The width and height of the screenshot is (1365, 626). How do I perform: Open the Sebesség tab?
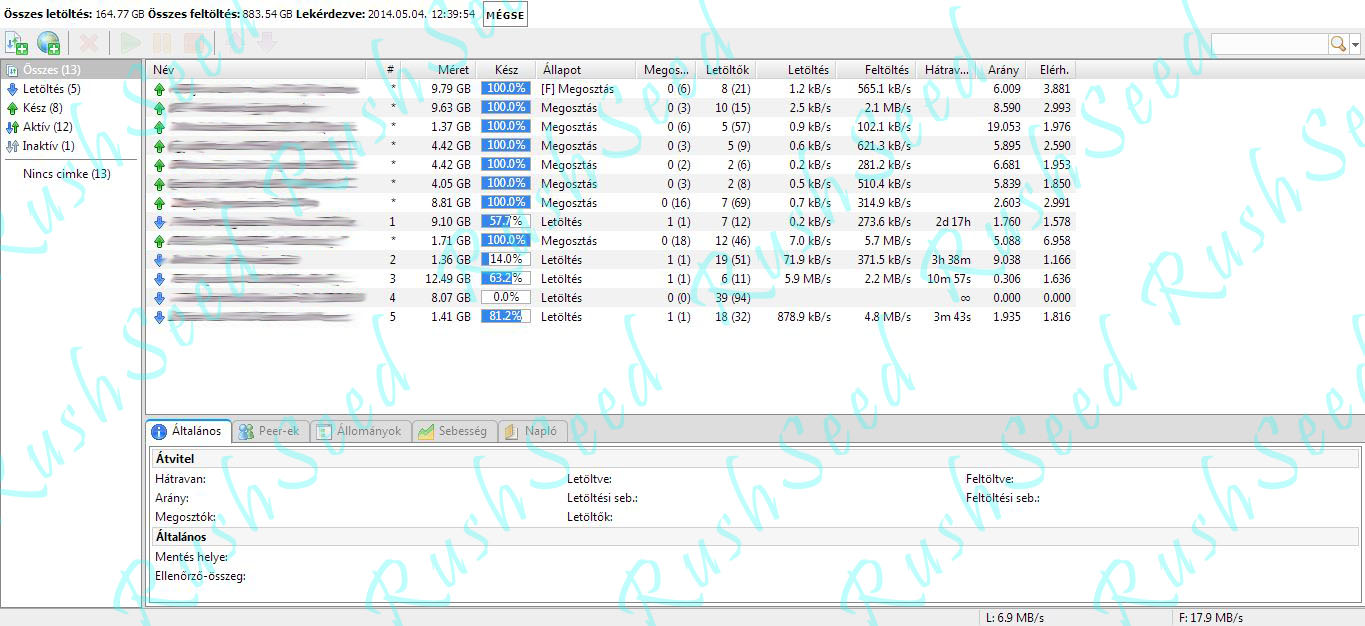(453, 431)
